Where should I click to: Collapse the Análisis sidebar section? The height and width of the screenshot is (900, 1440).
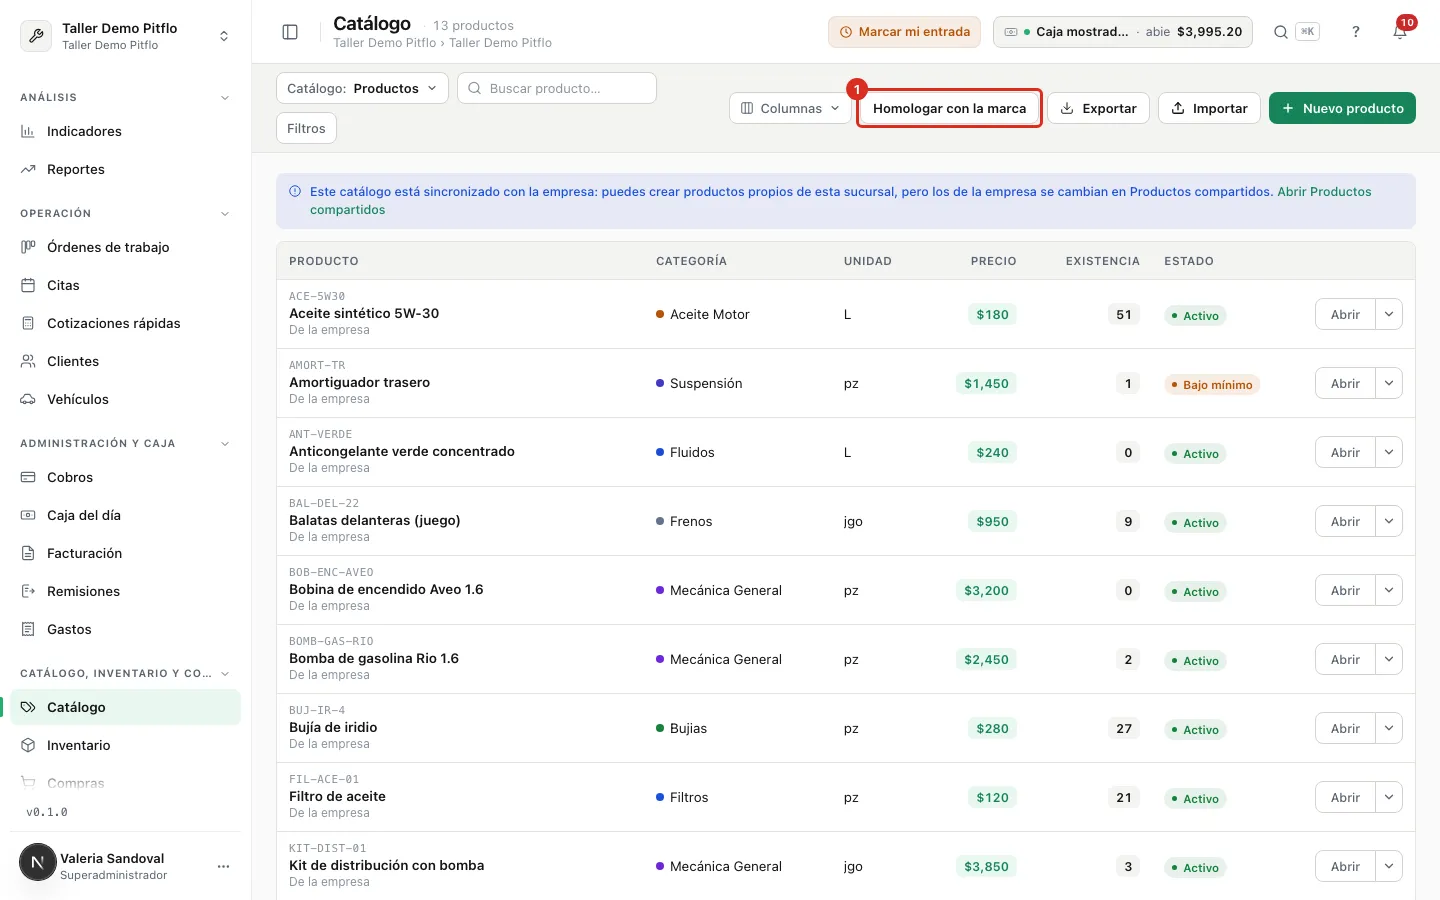[x=225, y=98]
